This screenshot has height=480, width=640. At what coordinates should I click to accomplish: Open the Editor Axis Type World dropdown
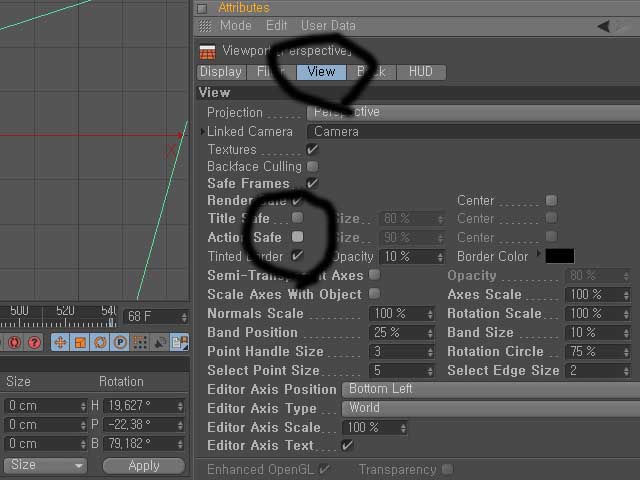(491, 408)
